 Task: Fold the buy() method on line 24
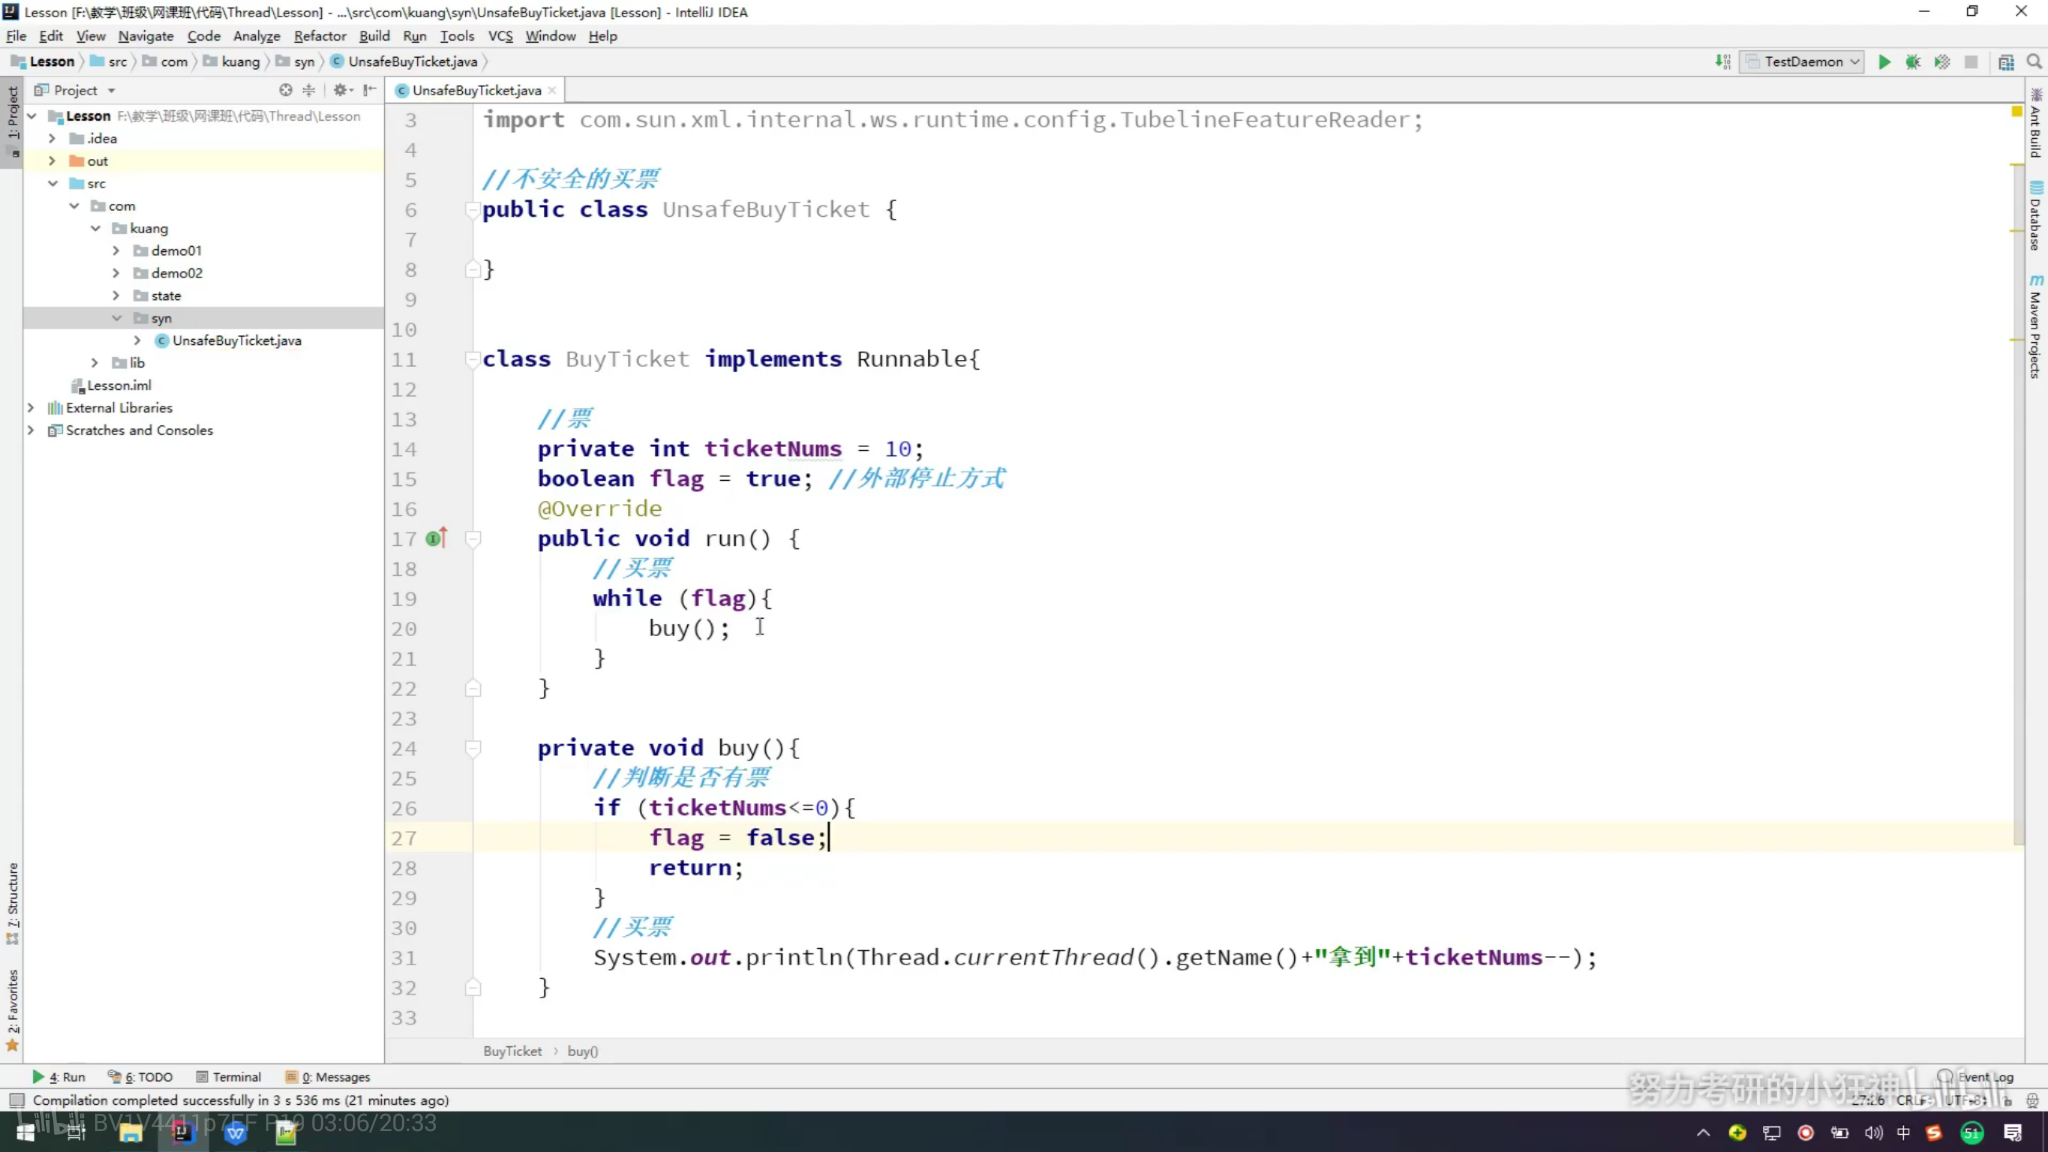[x=474, y=748]
